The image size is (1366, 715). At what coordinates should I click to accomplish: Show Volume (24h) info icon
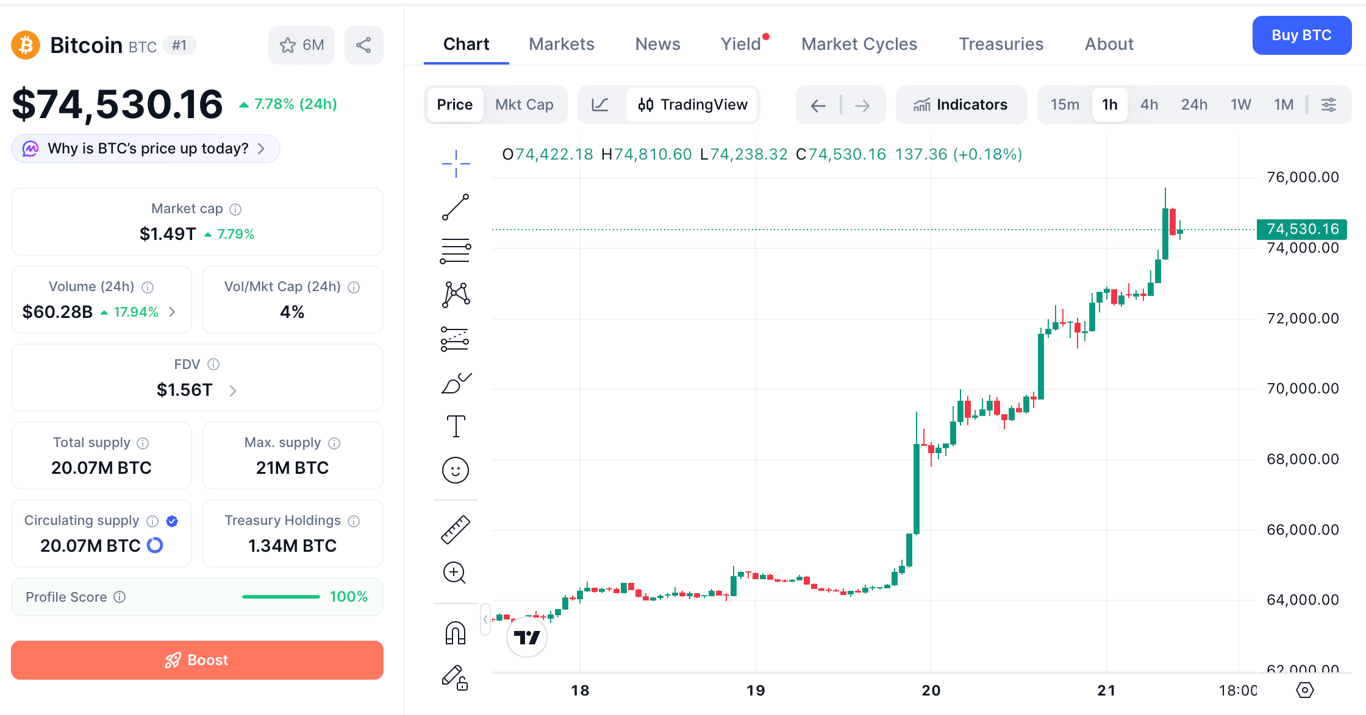147,287
